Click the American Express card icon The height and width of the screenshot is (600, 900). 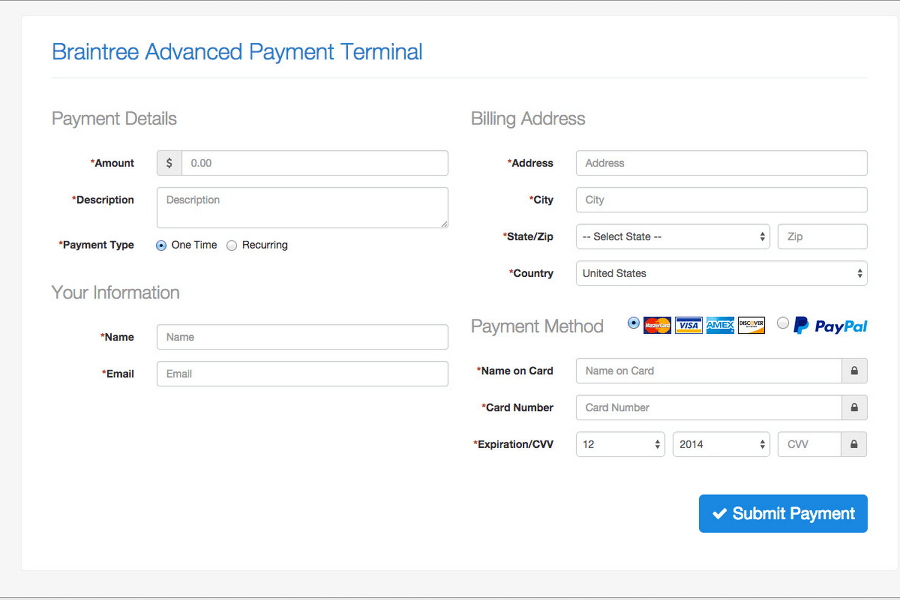[720, 325]
